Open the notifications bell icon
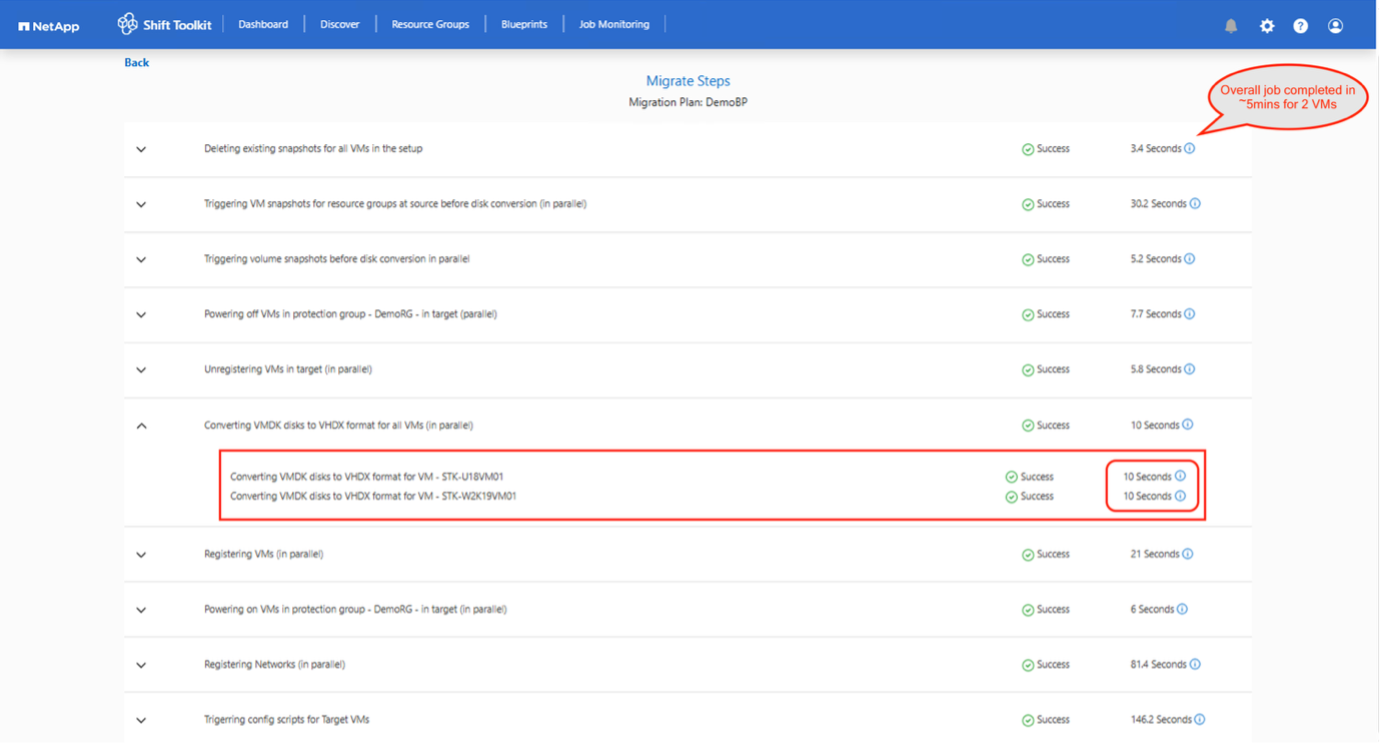The width and height of the screenshot is (1384, 745). [x=1231, y=26]
